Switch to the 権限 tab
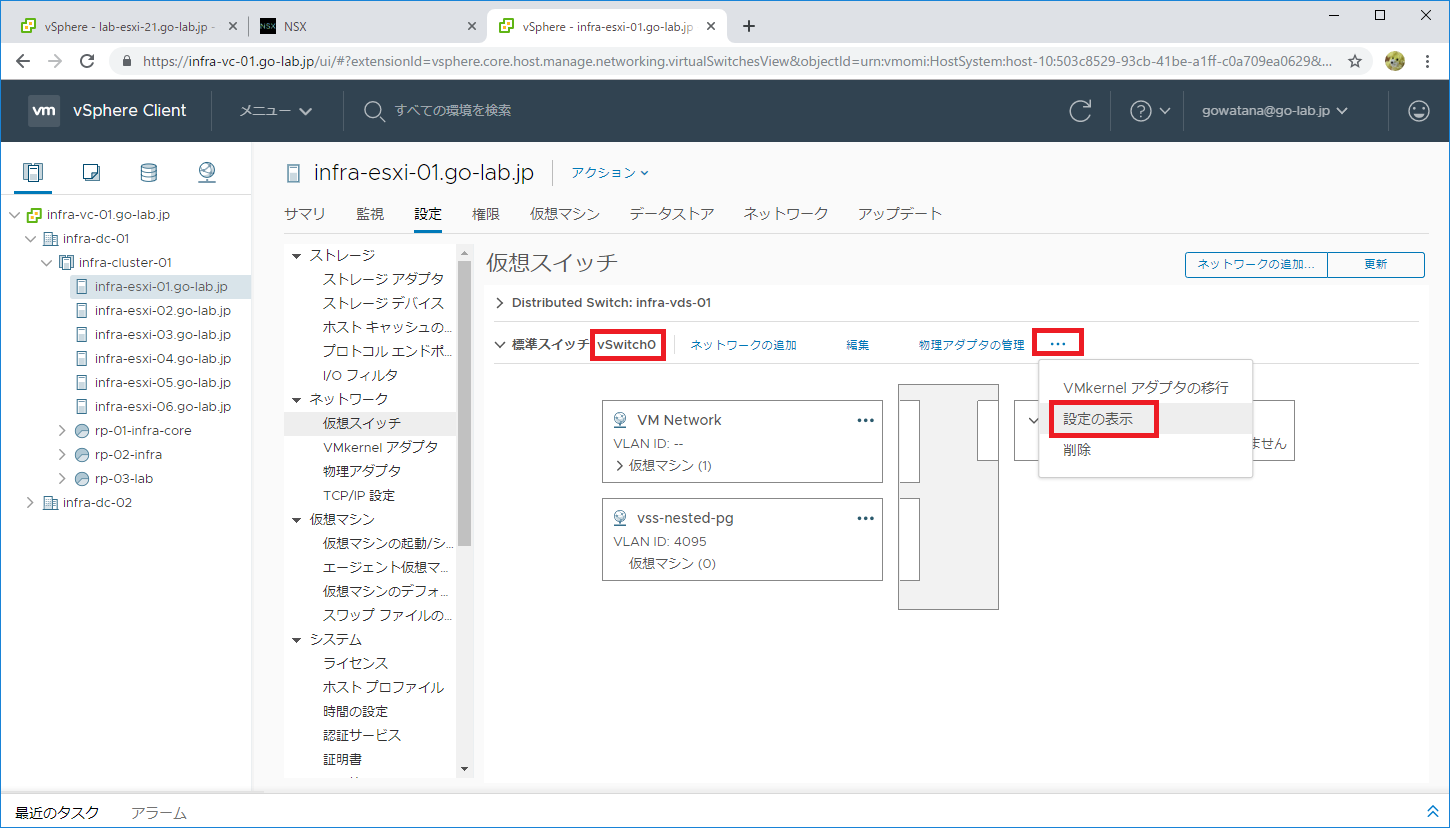 (486, 214)
